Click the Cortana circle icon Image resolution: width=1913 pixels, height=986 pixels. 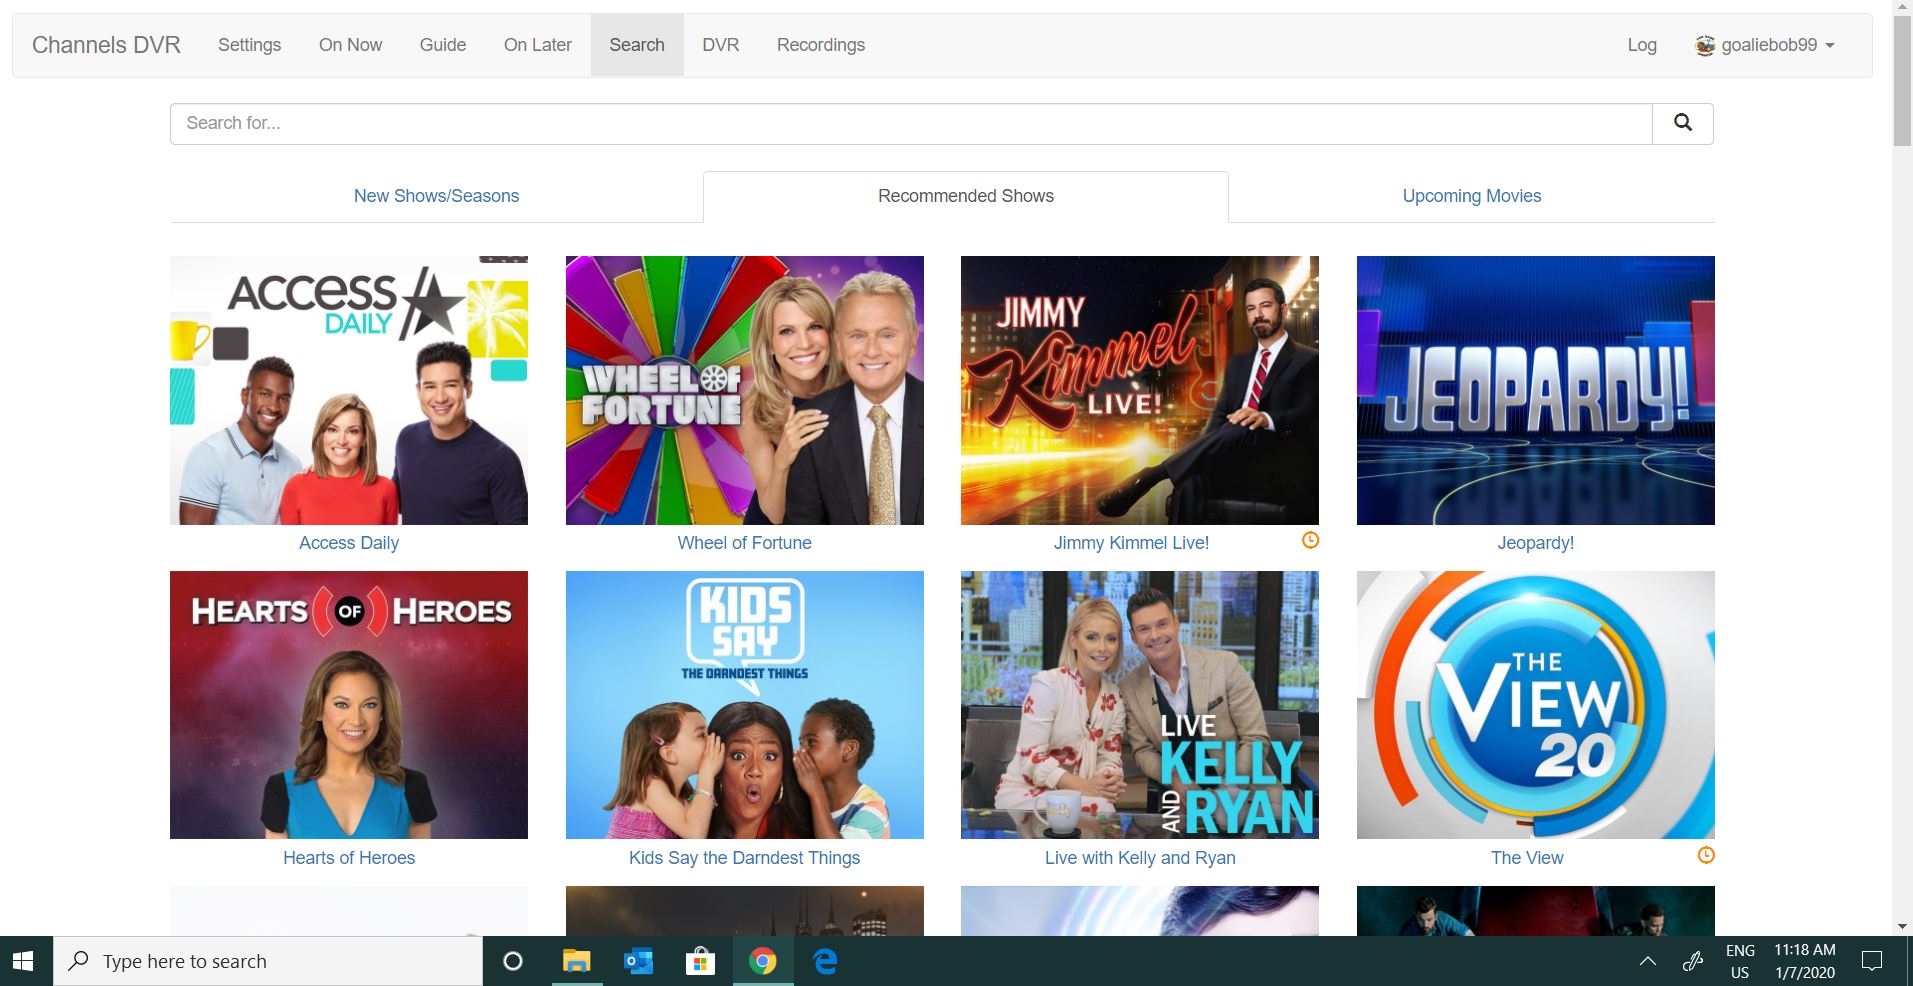point(513,962)
